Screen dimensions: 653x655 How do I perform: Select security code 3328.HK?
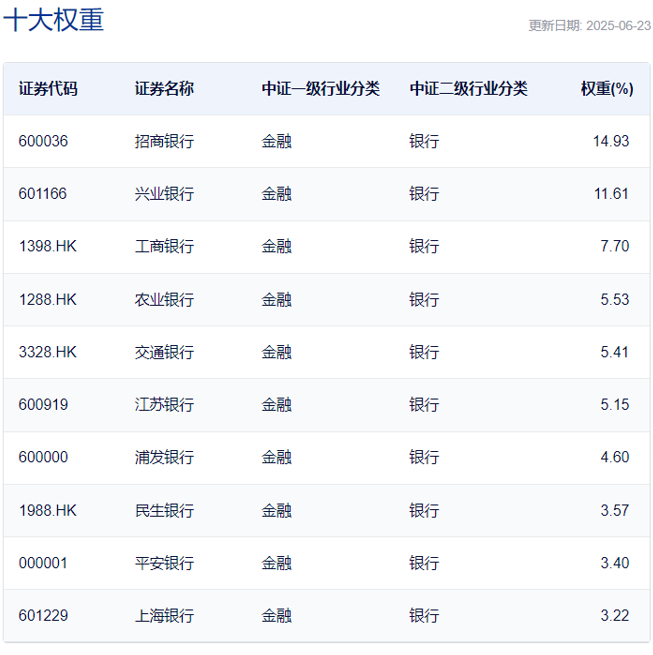(48, 352)
